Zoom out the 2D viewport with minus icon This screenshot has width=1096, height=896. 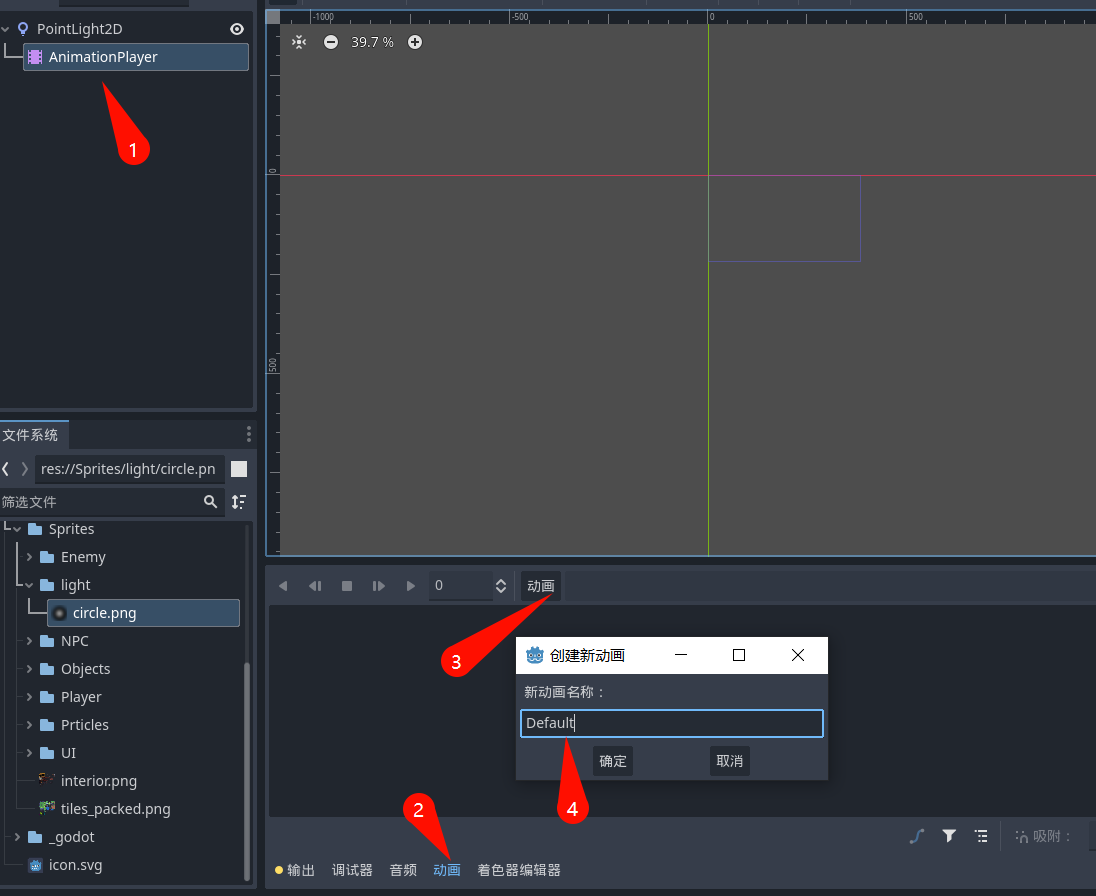(330, 42)
